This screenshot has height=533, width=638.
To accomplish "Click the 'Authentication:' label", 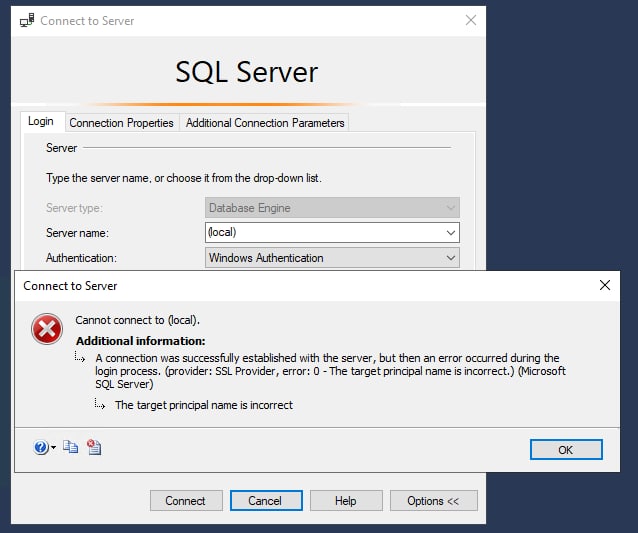I will tap(81, 258).
